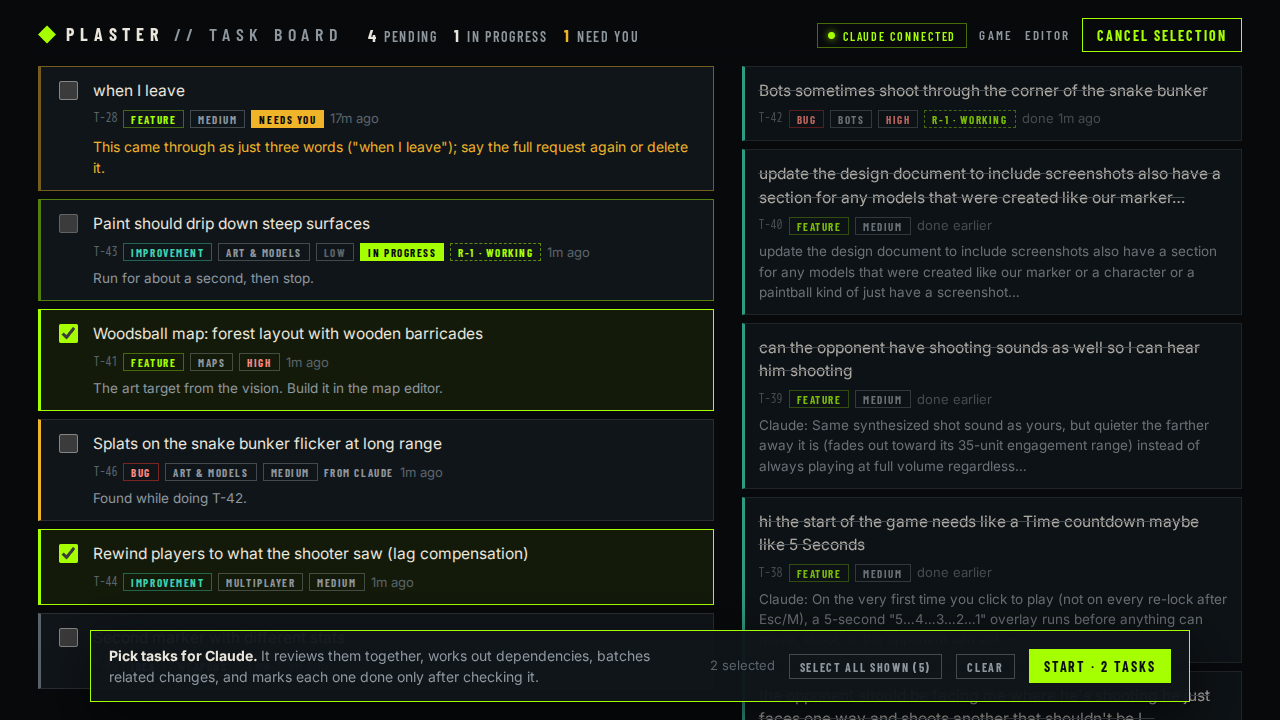This screenshot has height=720, width=1280.
Task: Open done task about Time countdown
Action: [979, 533]
